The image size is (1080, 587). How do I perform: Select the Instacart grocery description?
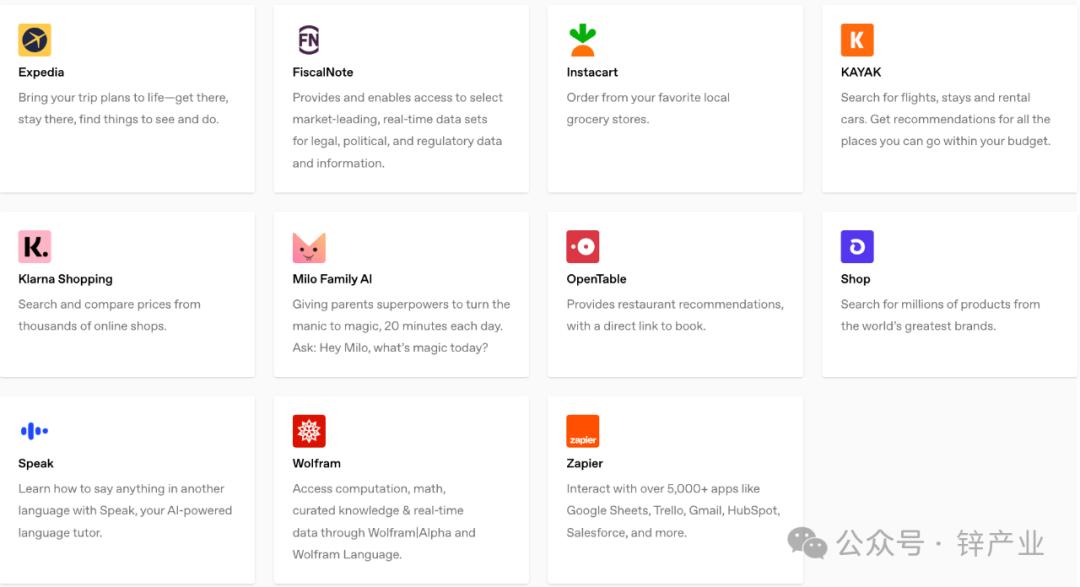[x=648, y=108]
